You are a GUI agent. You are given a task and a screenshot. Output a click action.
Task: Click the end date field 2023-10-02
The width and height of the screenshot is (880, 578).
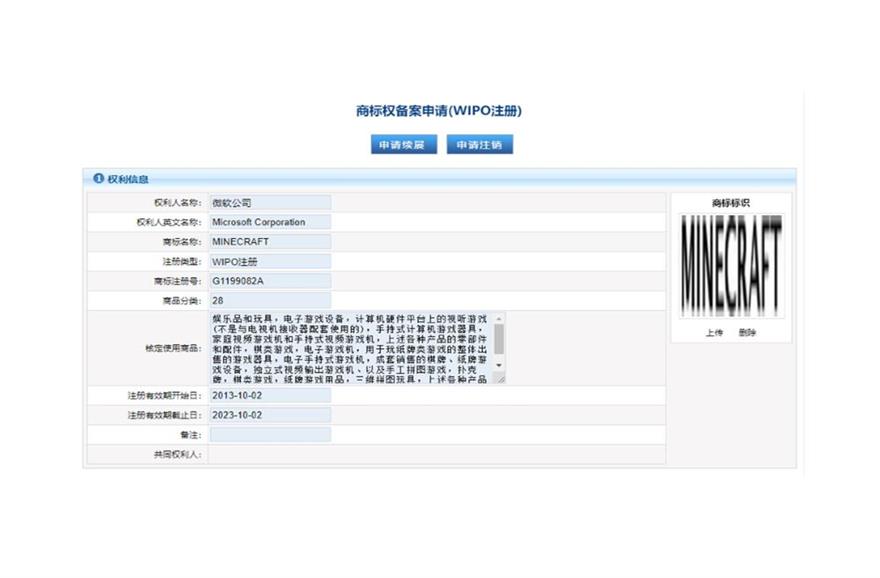tap(270, 415)
